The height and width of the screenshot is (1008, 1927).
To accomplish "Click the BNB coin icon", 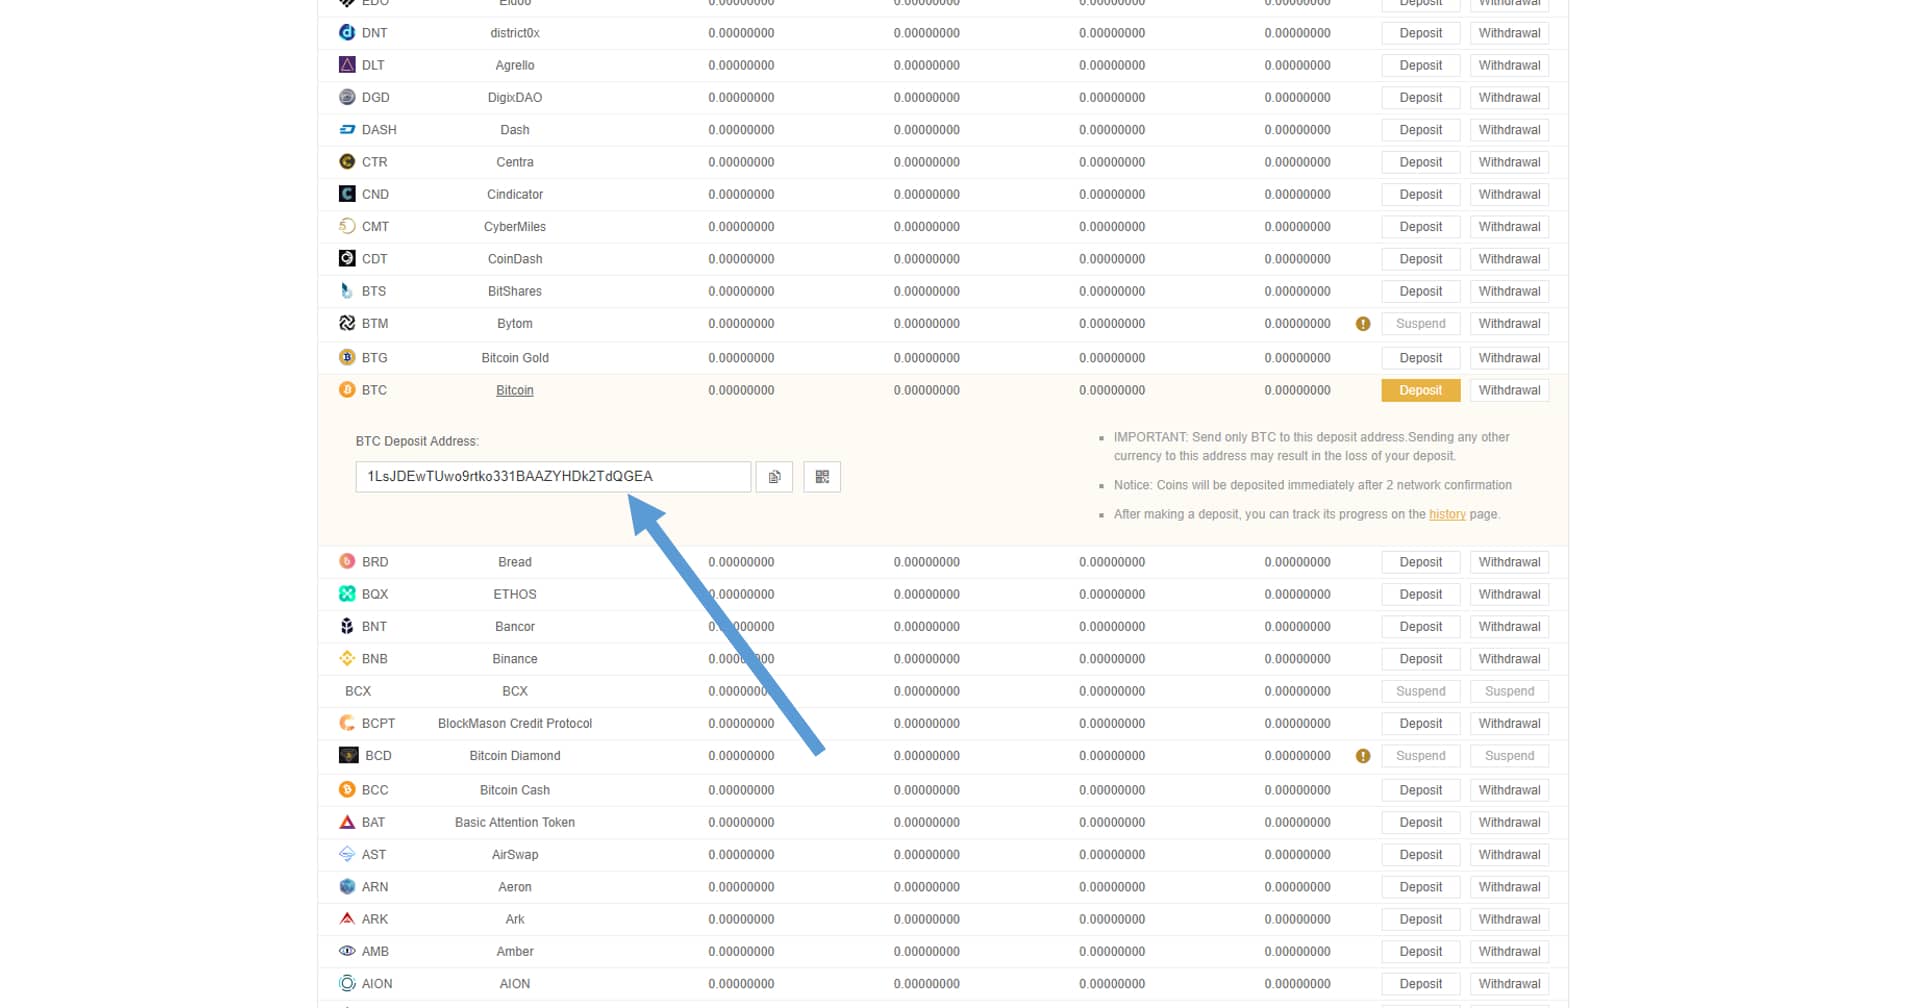I will click(347, 659).
